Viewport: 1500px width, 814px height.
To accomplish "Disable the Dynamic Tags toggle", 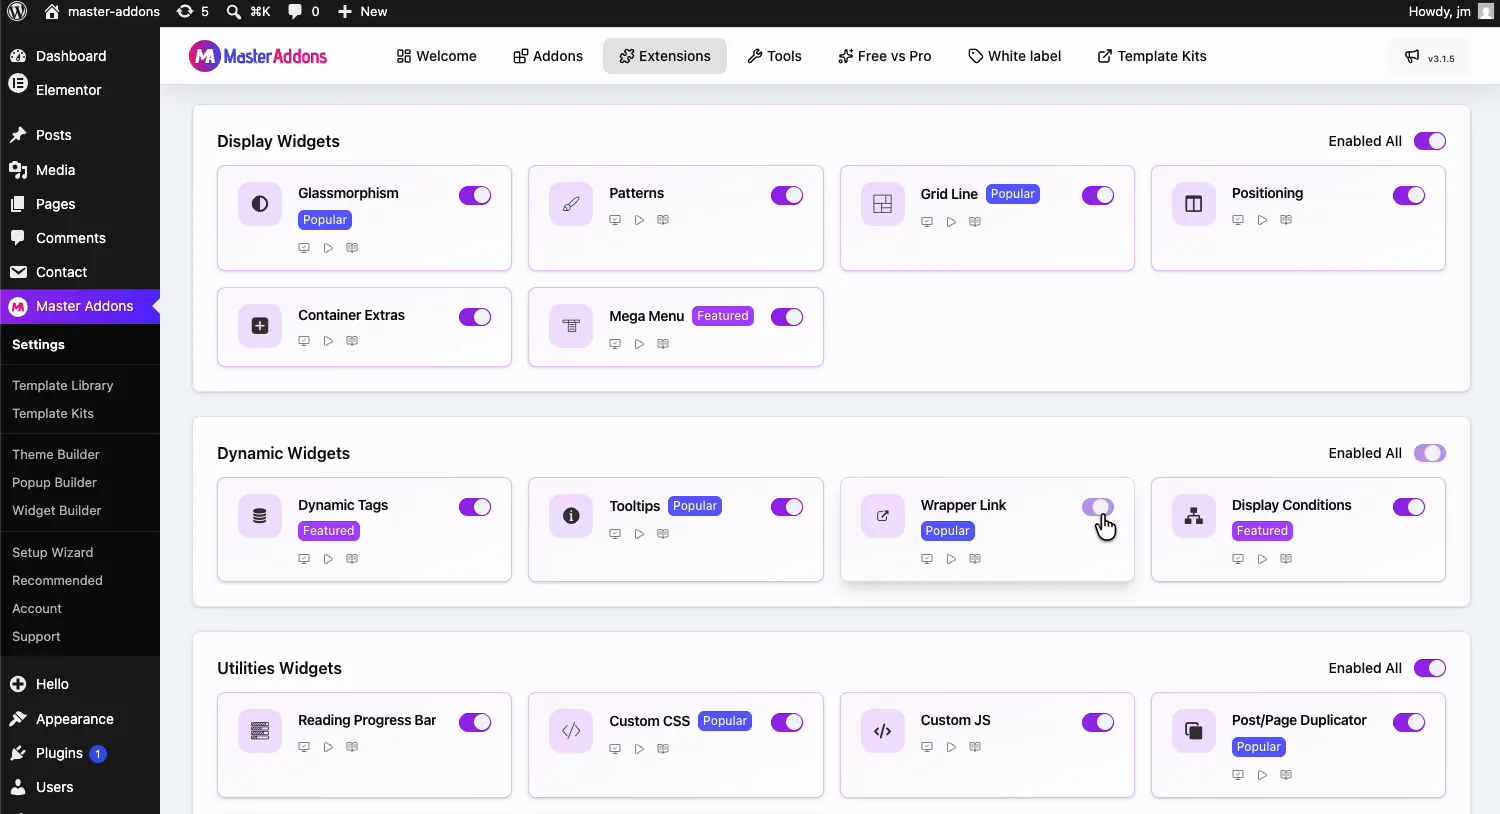I will [x=475, y=507].
